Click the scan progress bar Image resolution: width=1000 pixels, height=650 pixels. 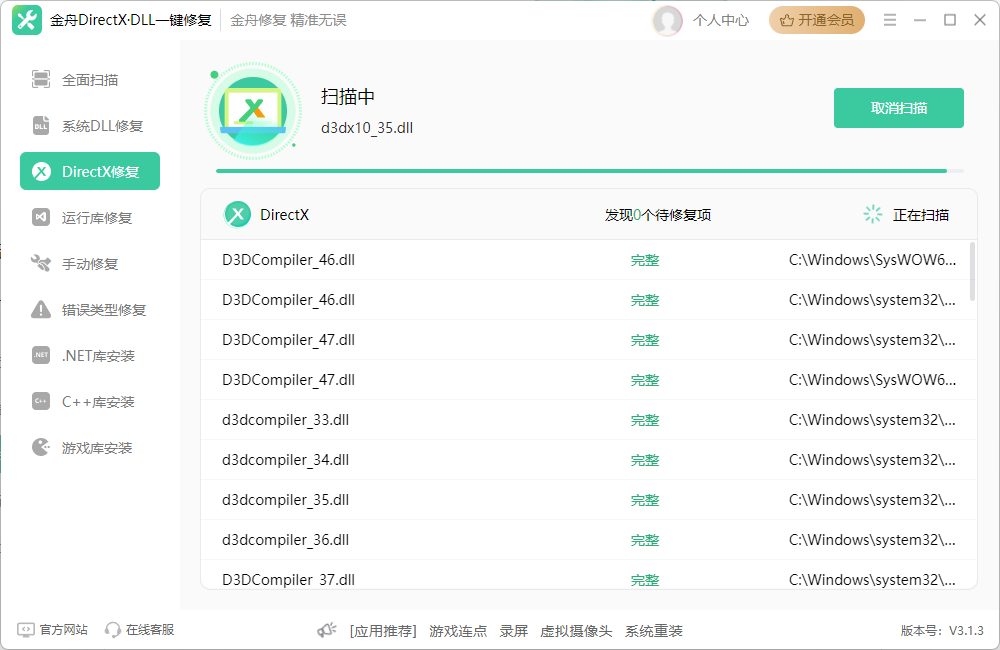click(x=590, y=171)
